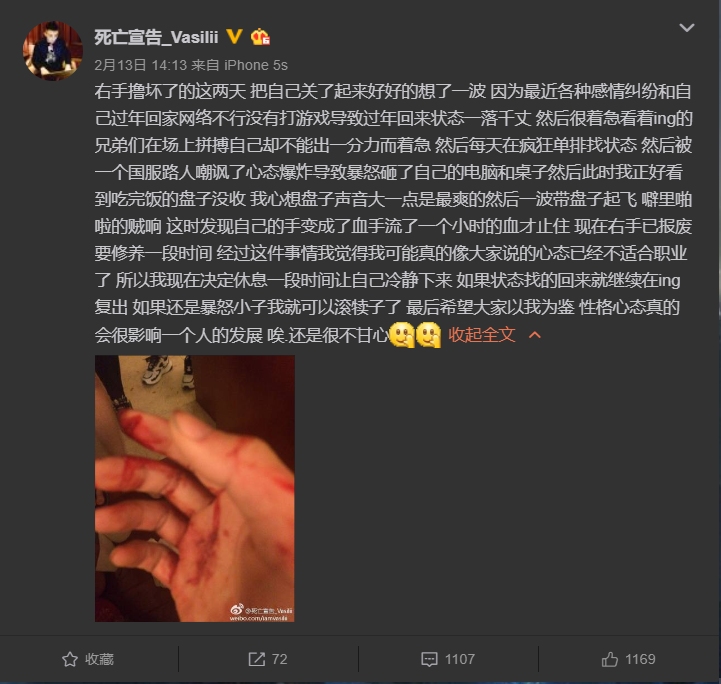Click the repost share icon
721x684 pixels.
257,659
